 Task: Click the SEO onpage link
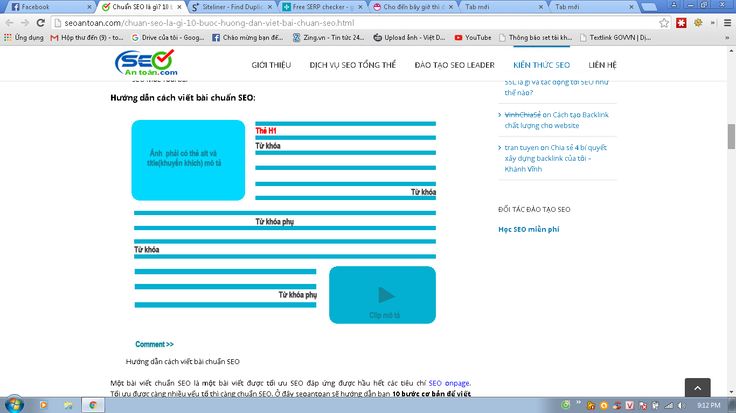click(449, 383)
